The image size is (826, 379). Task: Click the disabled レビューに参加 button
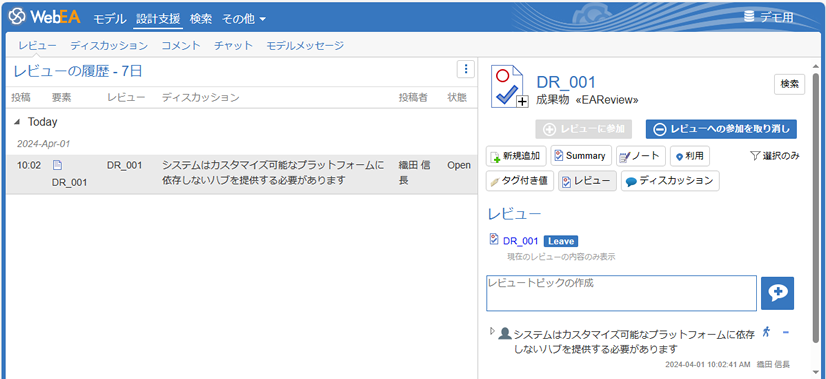point(583,129)
